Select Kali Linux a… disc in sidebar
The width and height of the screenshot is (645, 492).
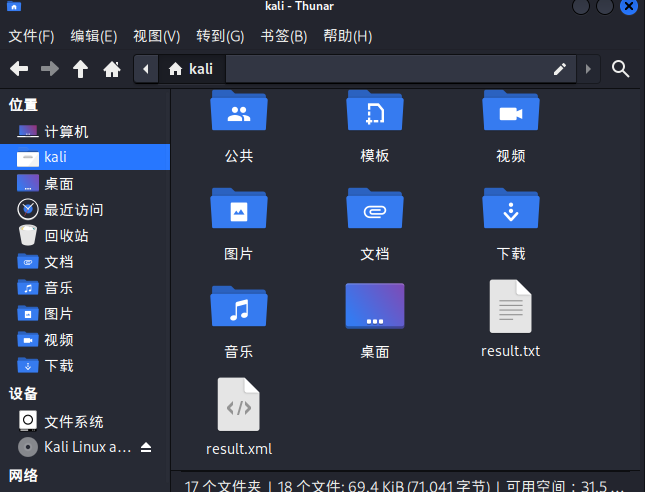74,447
